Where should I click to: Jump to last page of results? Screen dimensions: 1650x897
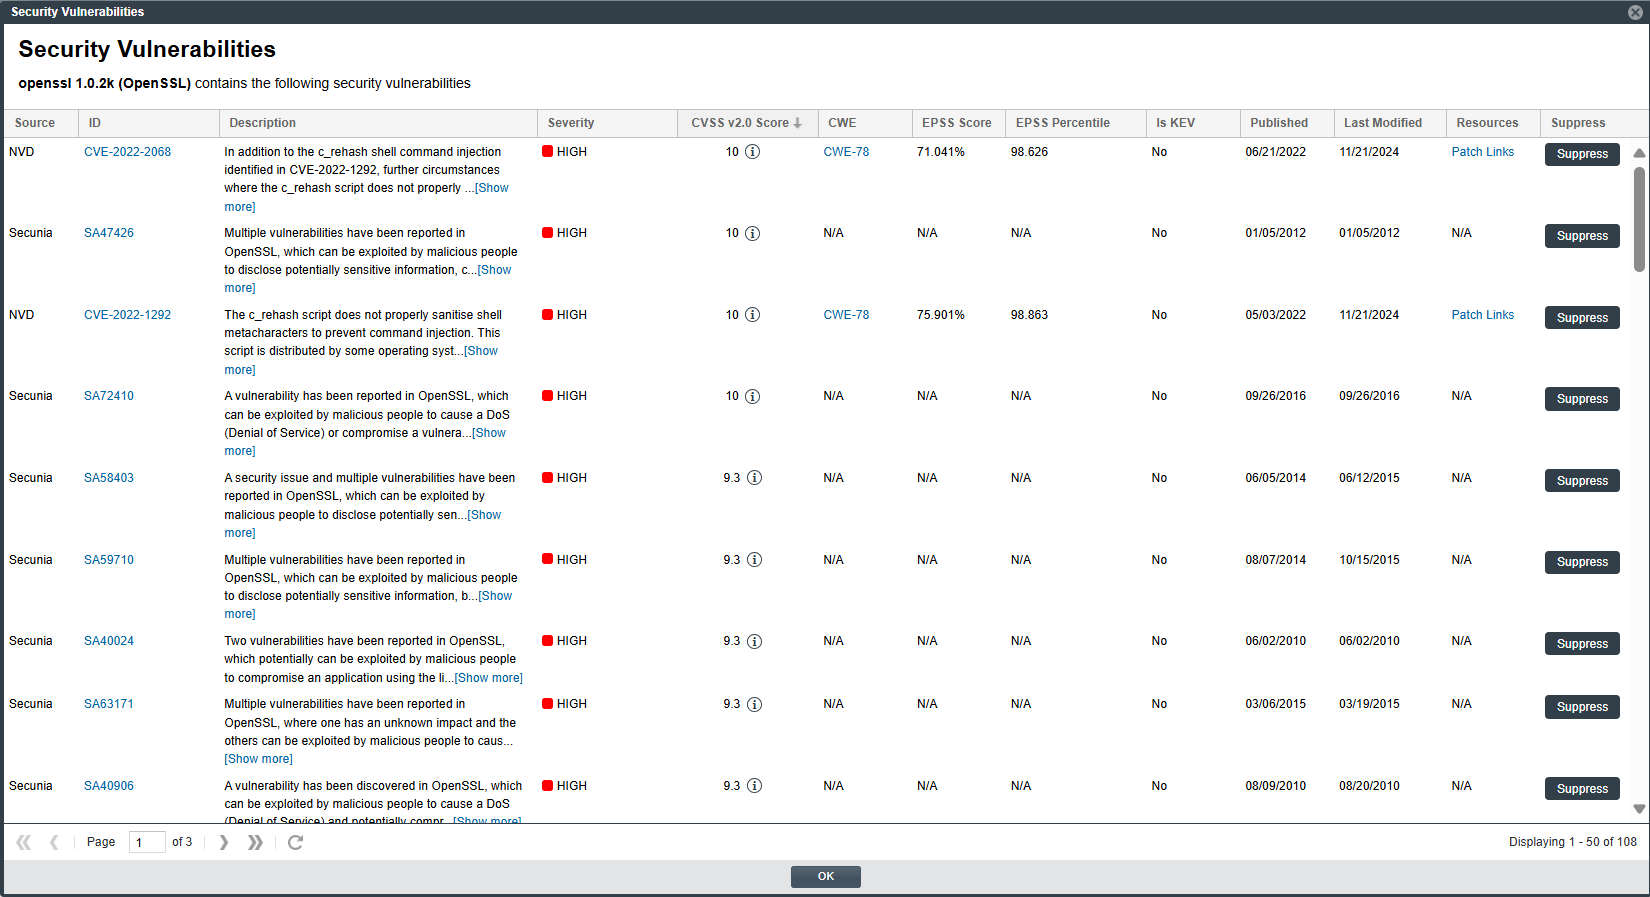[x=255, y=842]
